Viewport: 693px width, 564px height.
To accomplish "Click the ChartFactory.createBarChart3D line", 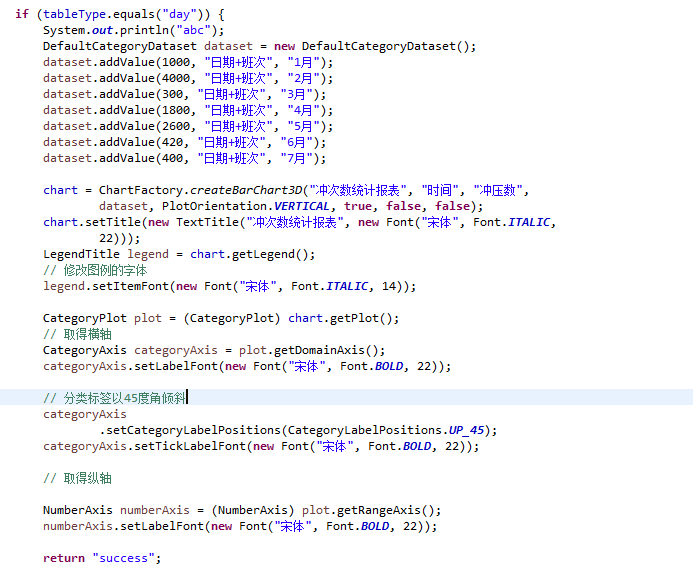I will click(286, 190).
